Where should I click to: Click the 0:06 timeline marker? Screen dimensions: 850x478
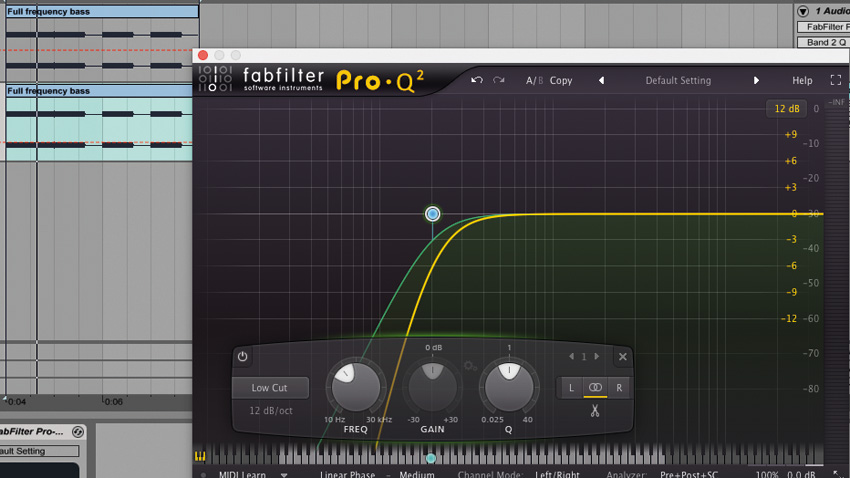click(113, 402)
